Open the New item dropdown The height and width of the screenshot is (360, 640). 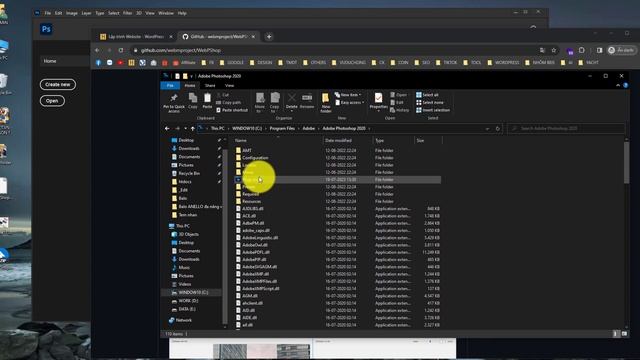point(348,95)
